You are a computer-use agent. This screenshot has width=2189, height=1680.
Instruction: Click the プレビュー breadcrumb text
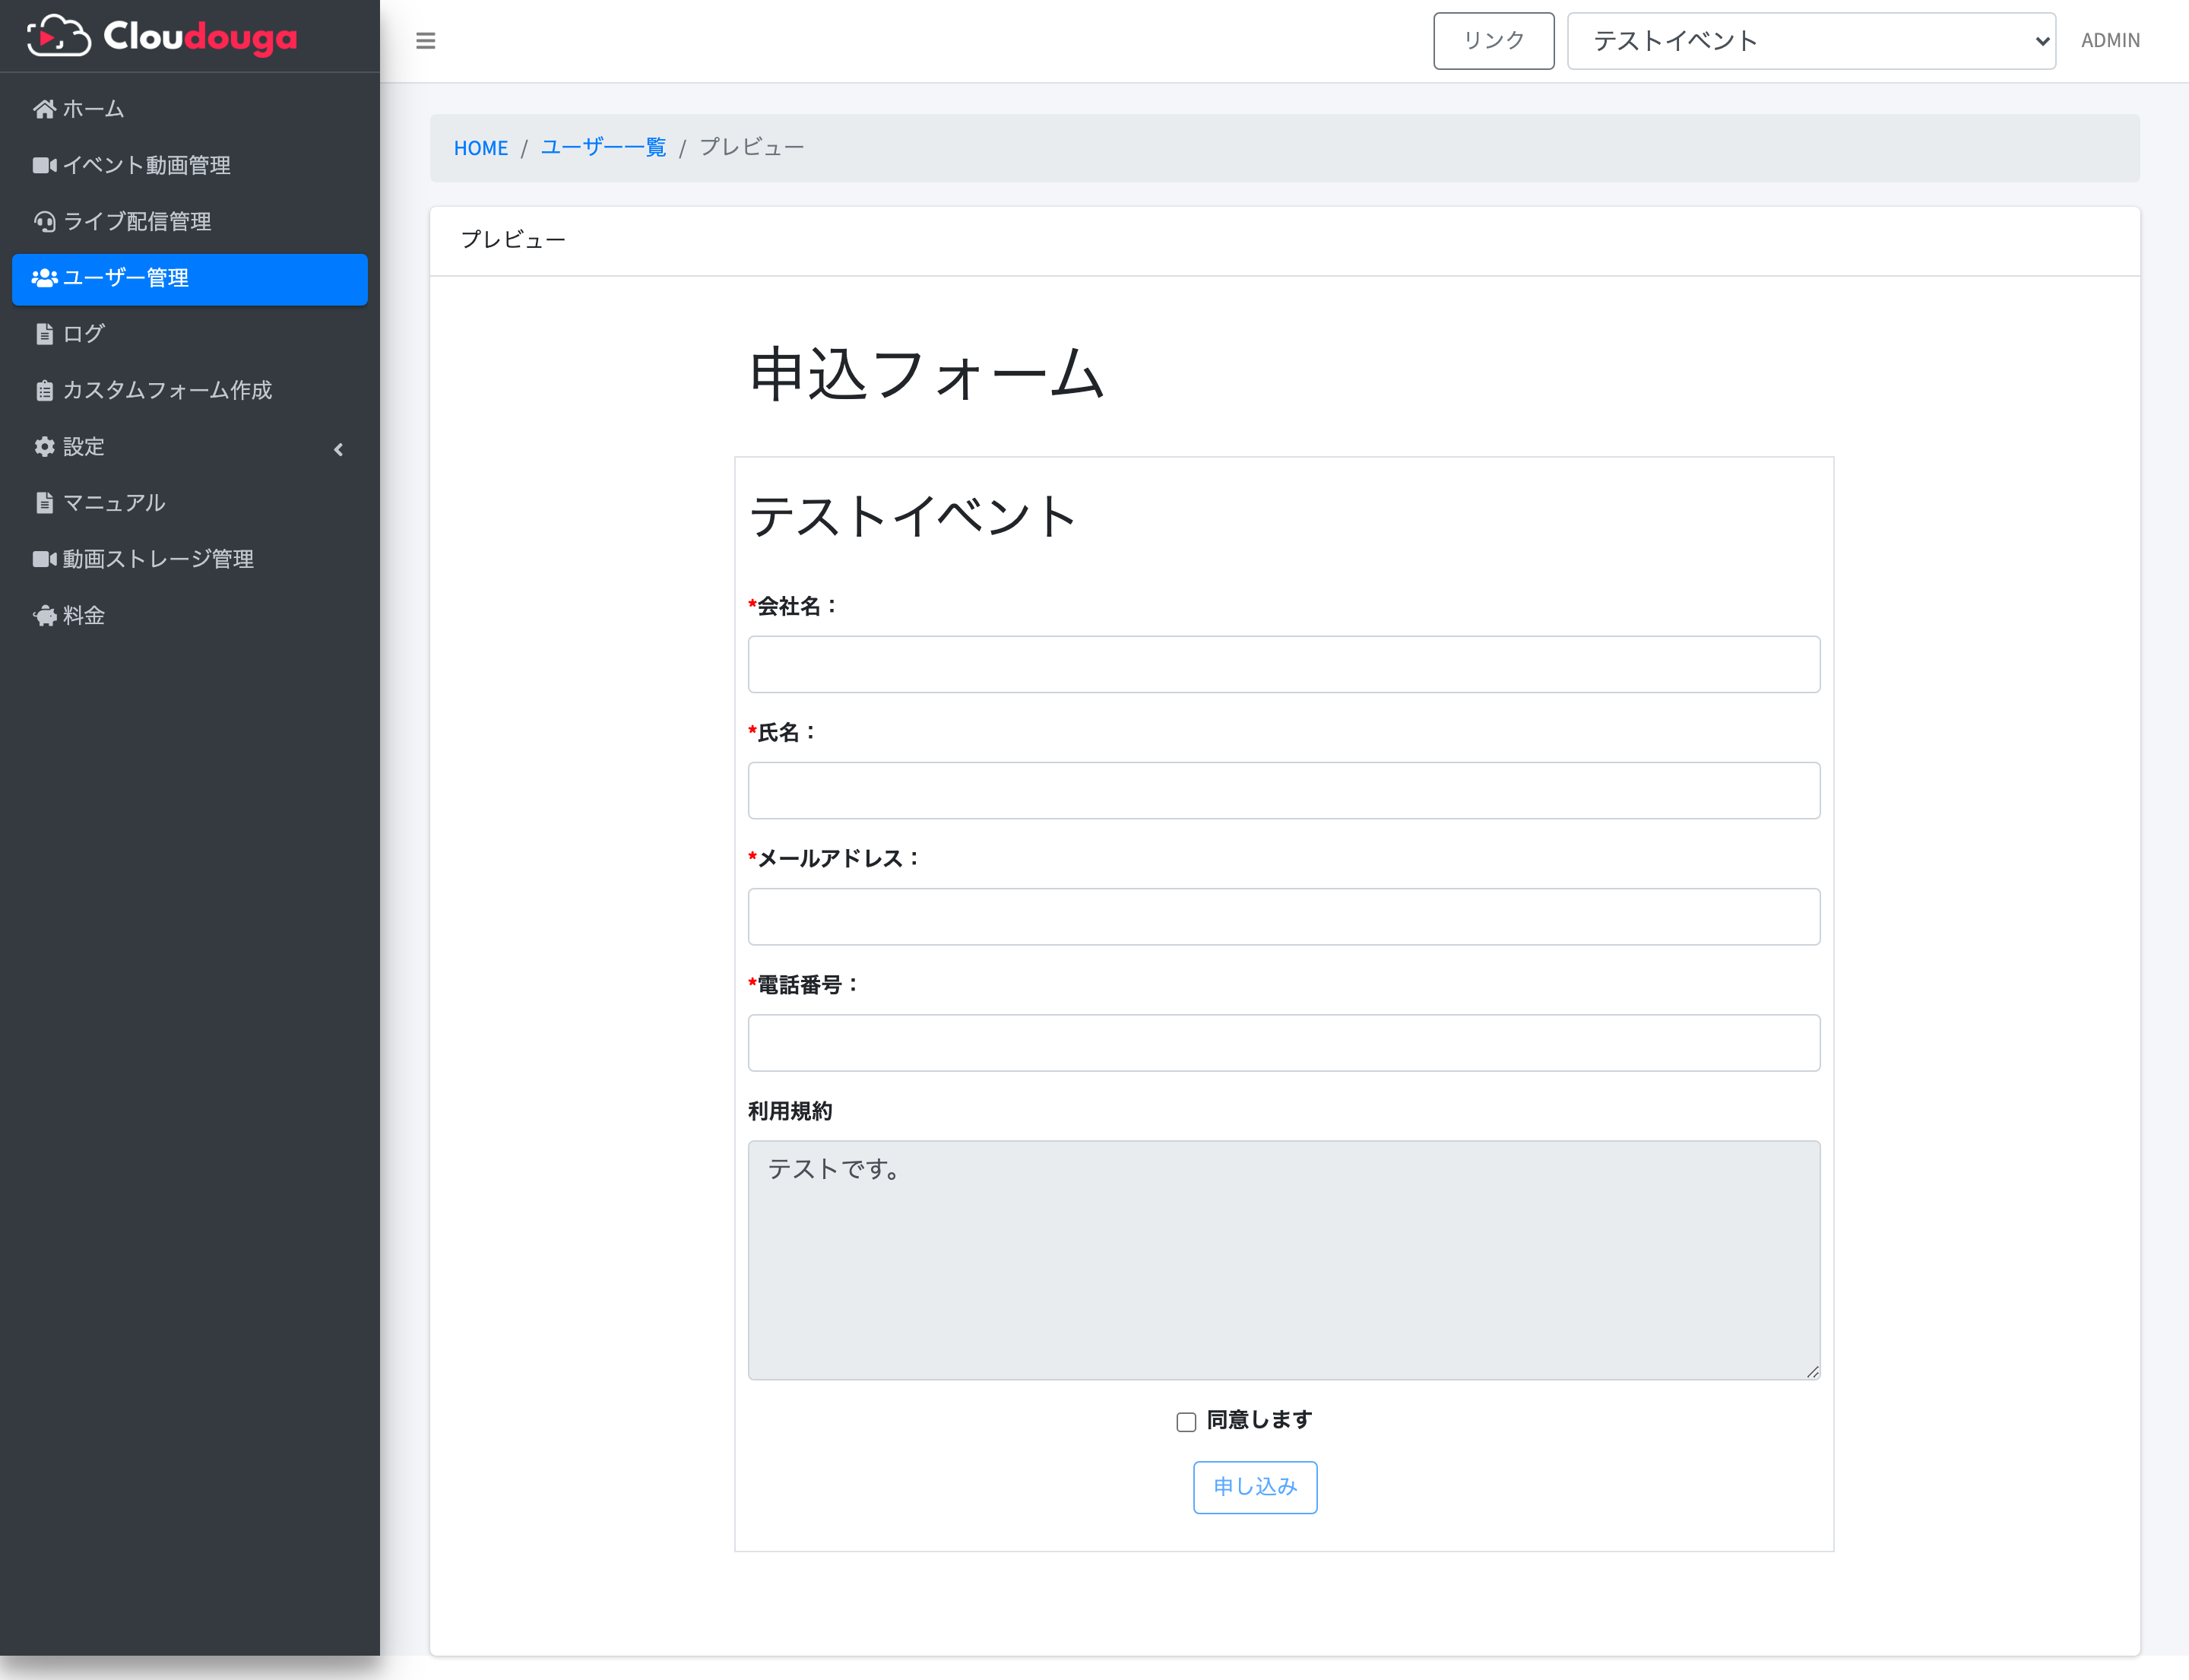click(x=752, y=148)
